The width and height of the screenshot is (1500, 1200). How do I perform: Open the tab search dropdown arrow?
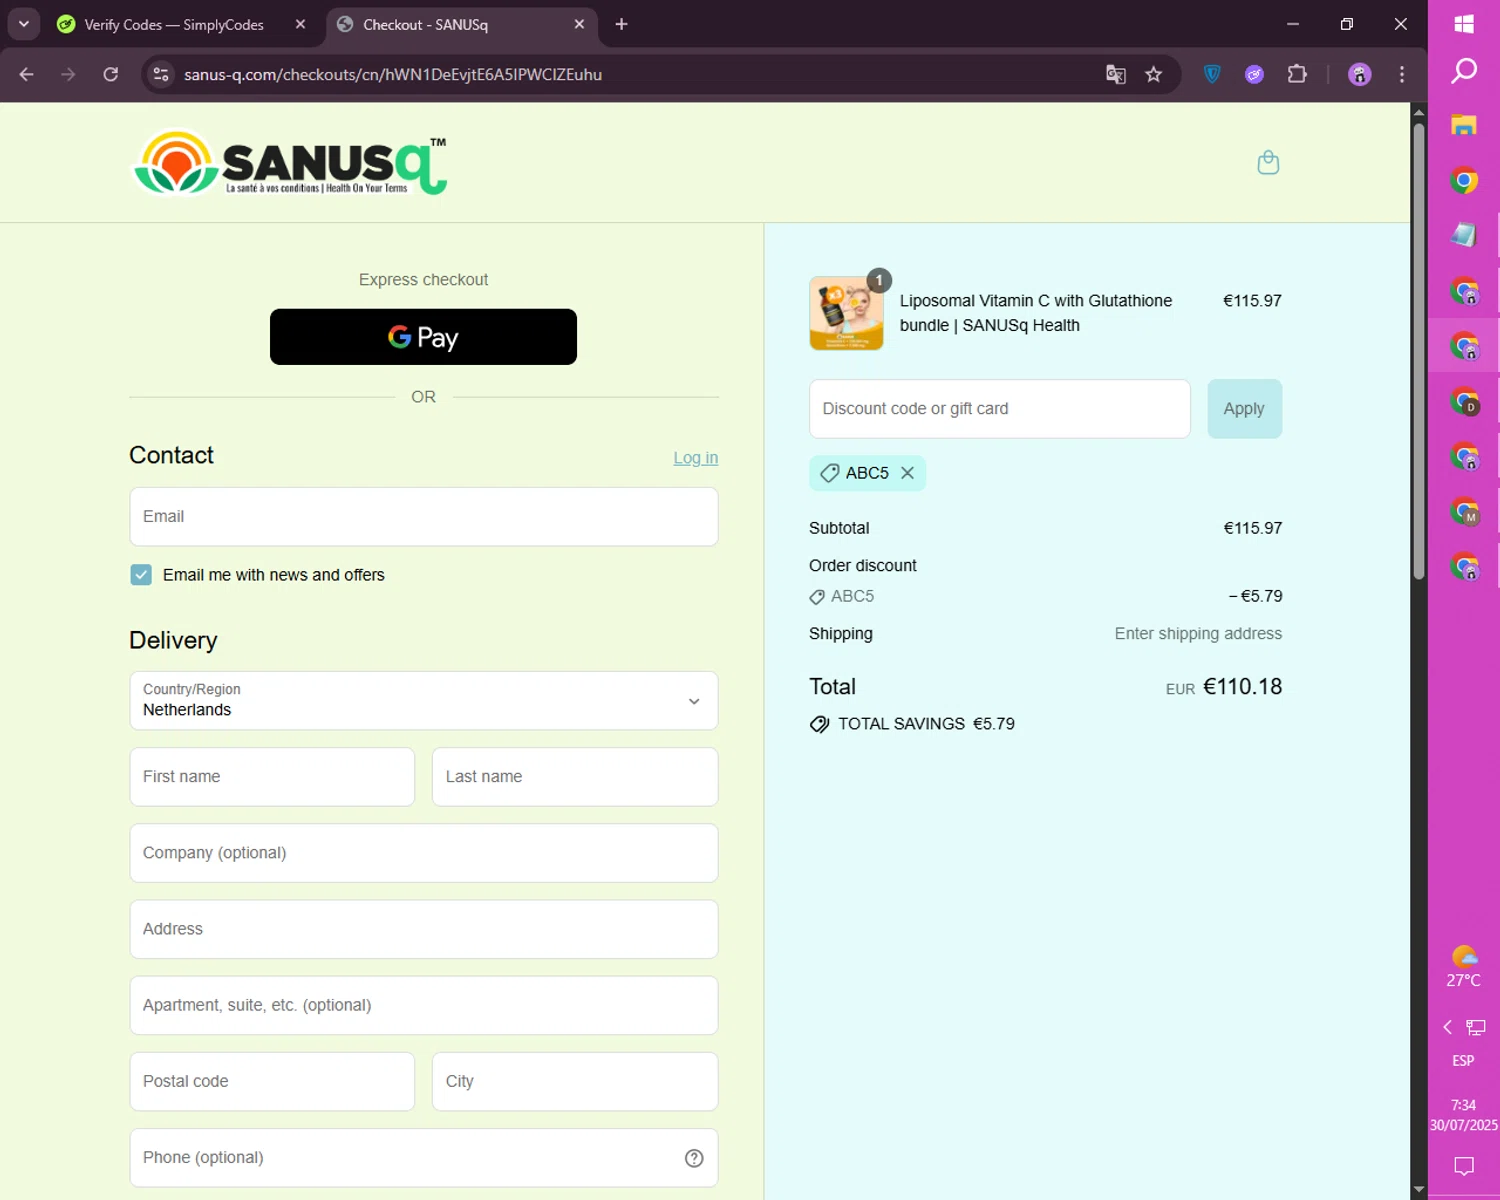[24, 24]
